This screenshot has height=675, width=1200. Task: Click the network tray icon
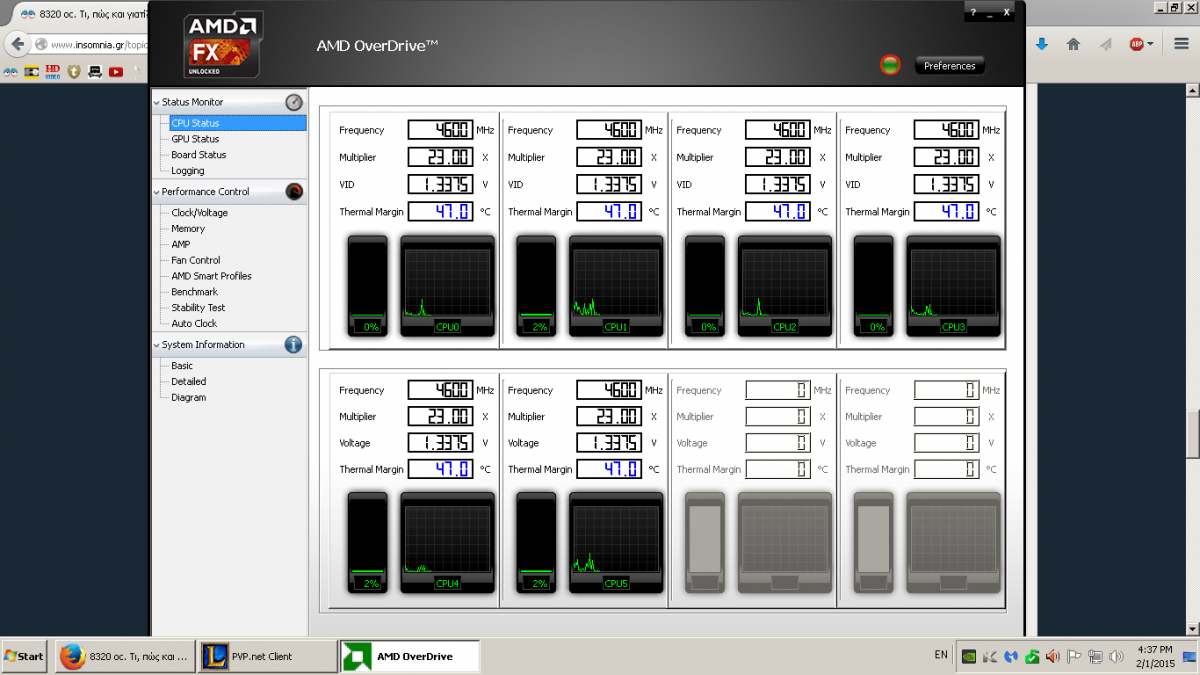1096,657
